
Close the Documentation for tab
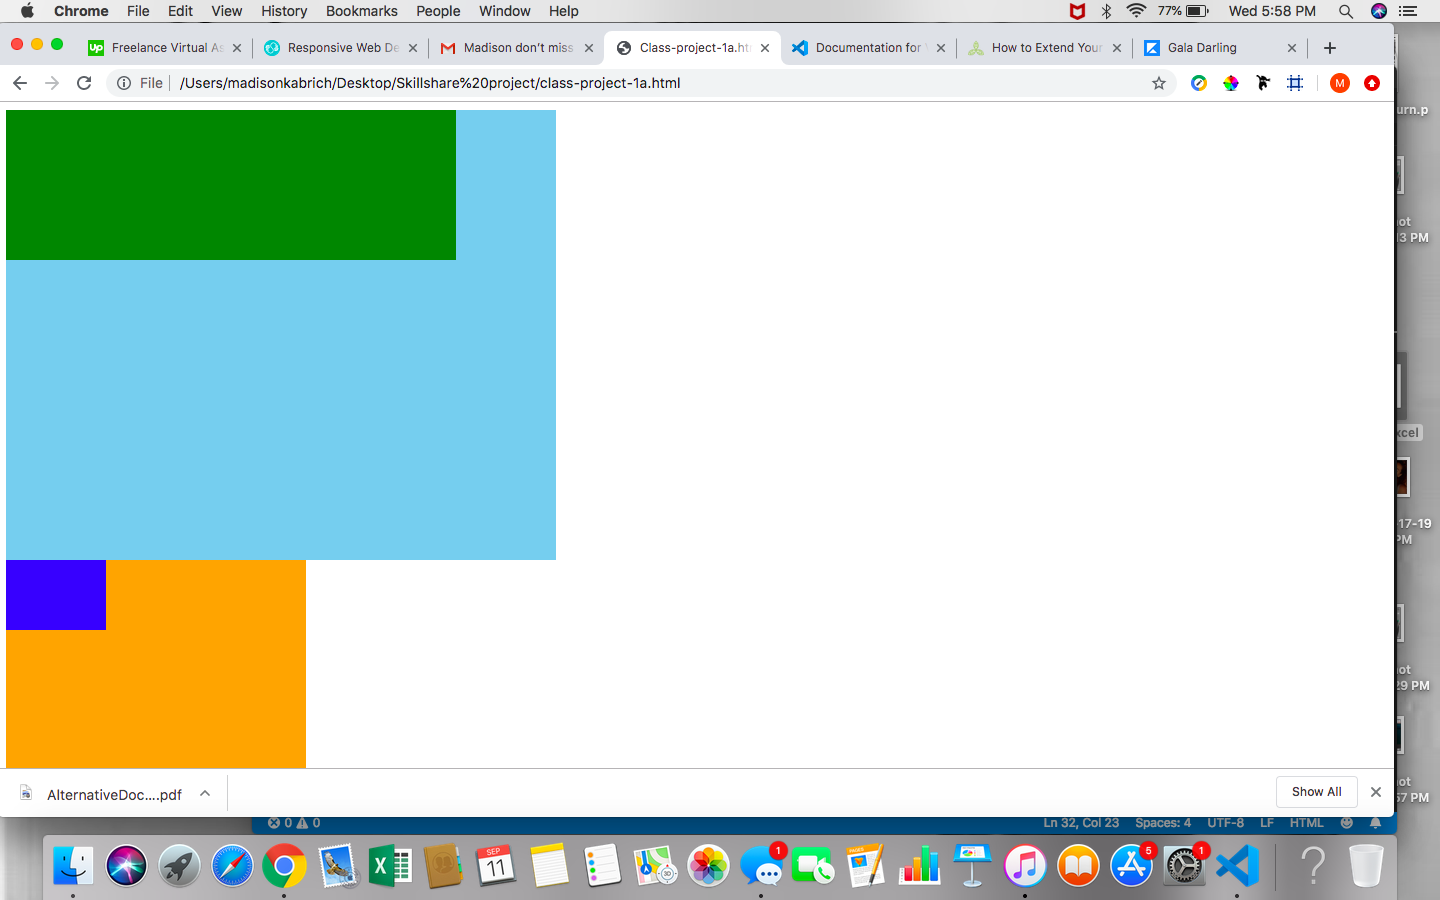pos(941,48)
